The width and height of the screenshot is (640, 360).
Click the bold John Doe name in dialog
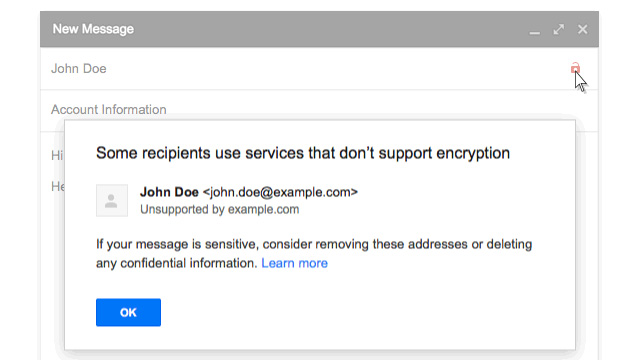169,192
